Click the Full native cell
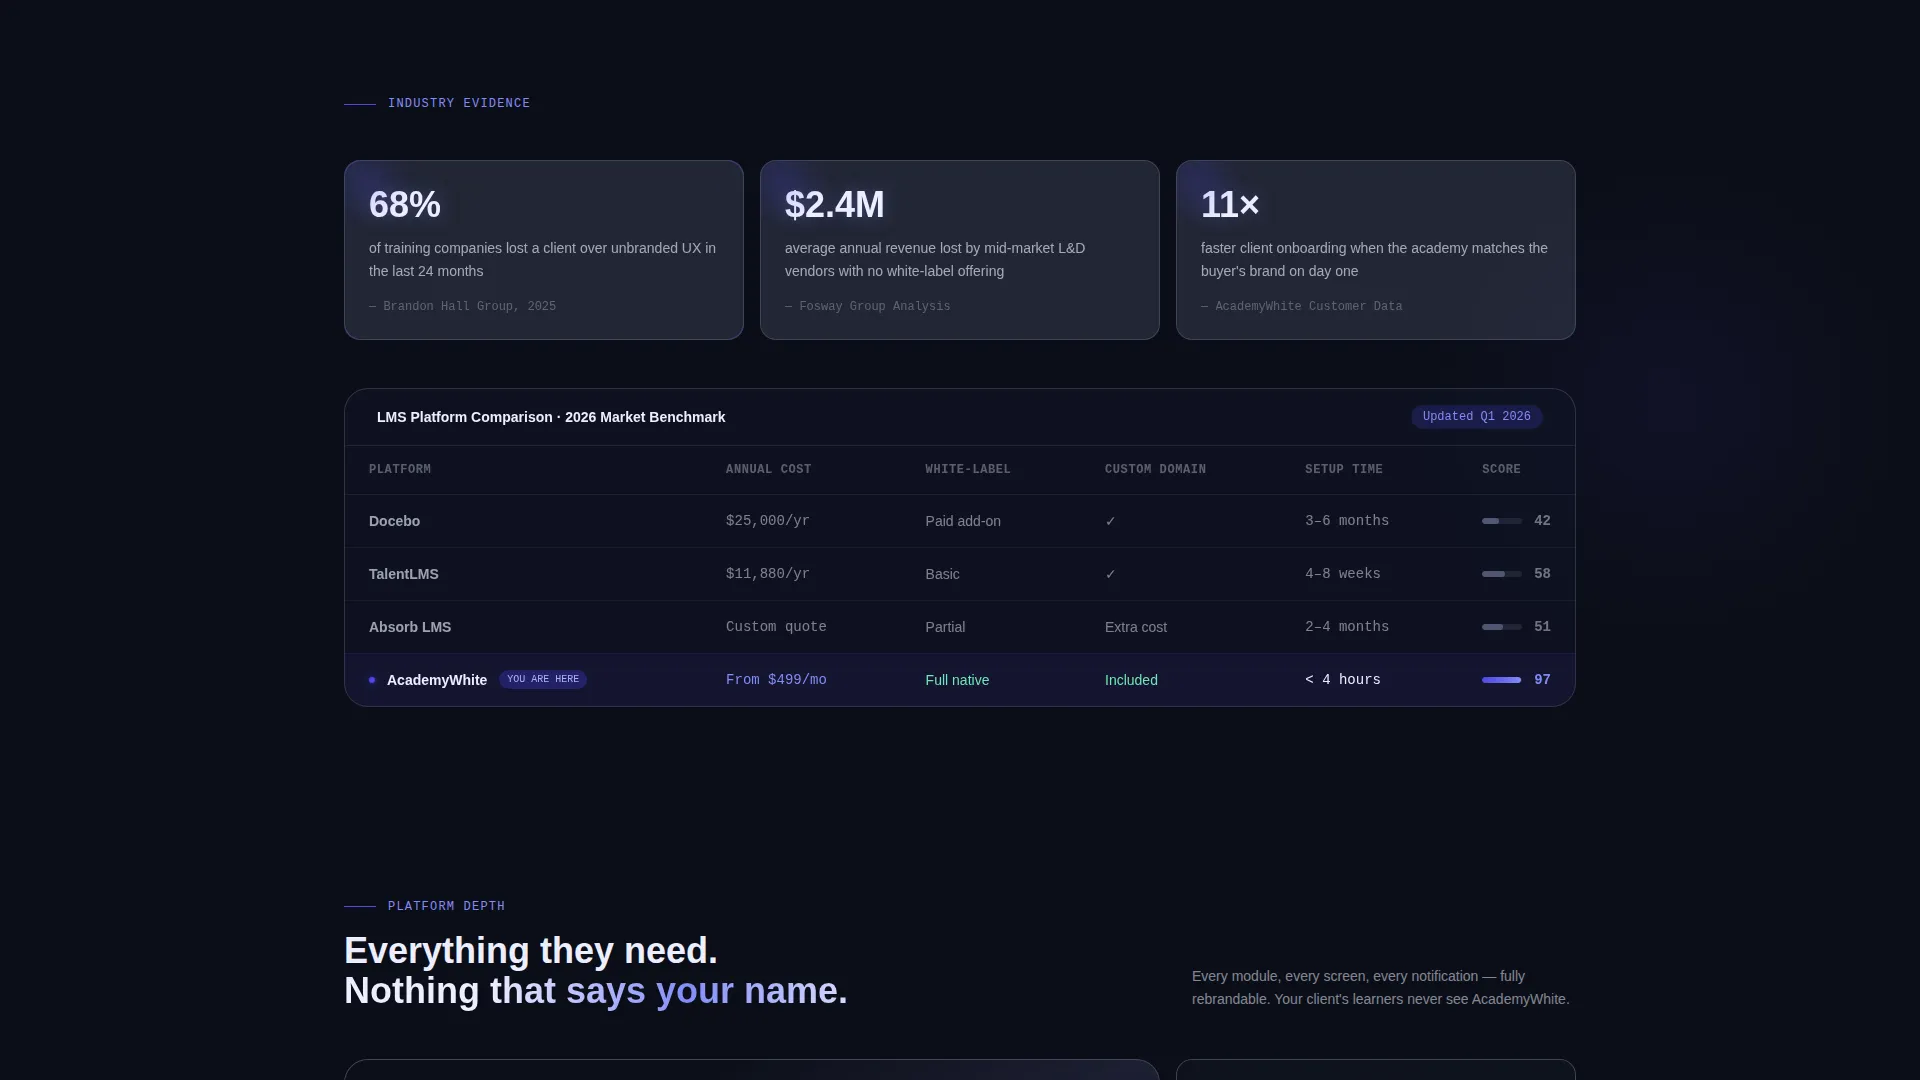 pos(957,680)
